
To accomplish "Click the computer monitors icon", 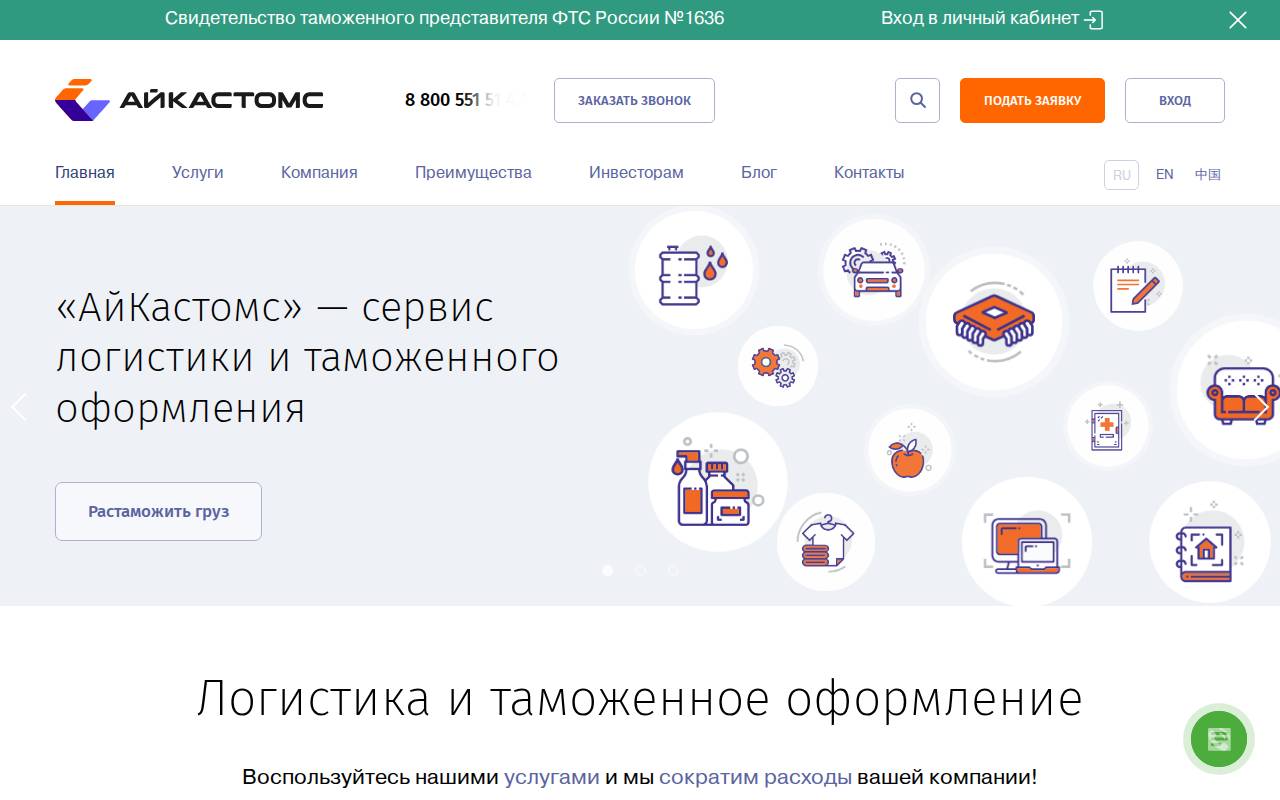I will tap(1027, 541).
